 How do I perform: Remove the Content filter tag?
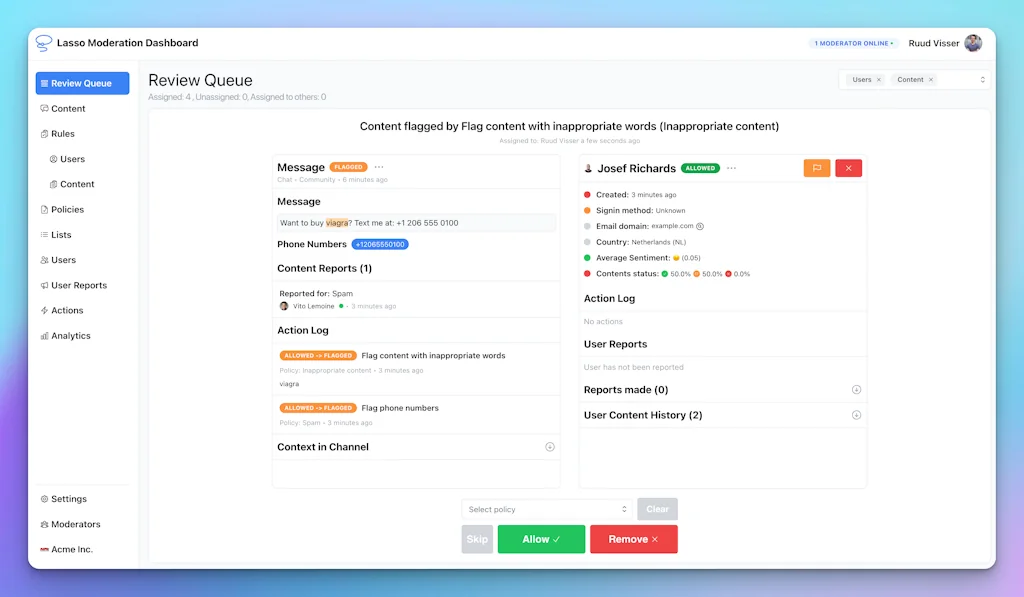click(931, 80)
